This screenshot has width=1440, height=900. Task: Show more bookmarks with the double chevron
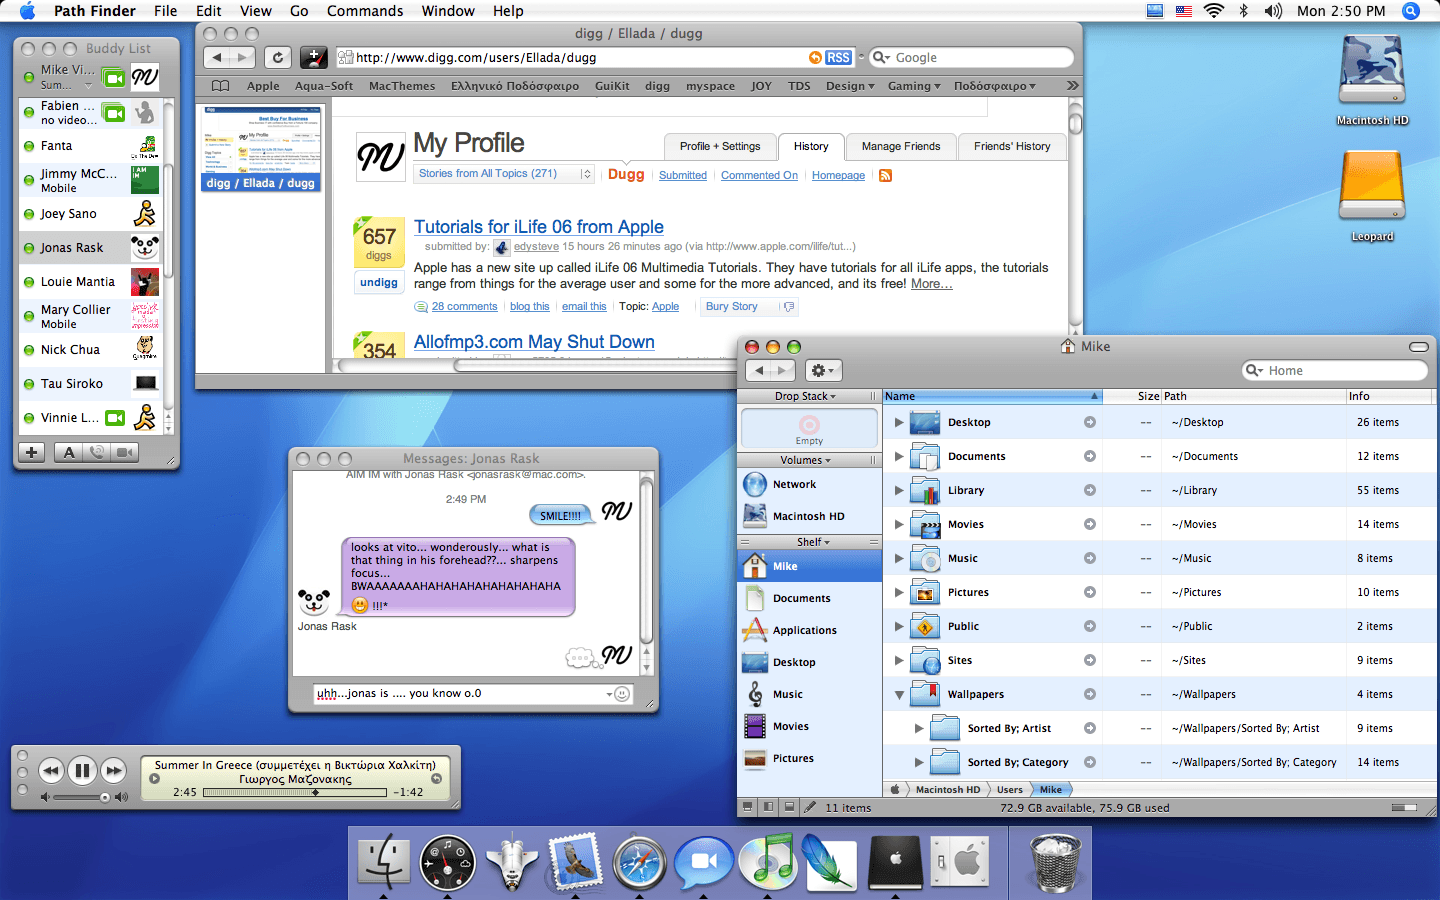(1072, 86)
